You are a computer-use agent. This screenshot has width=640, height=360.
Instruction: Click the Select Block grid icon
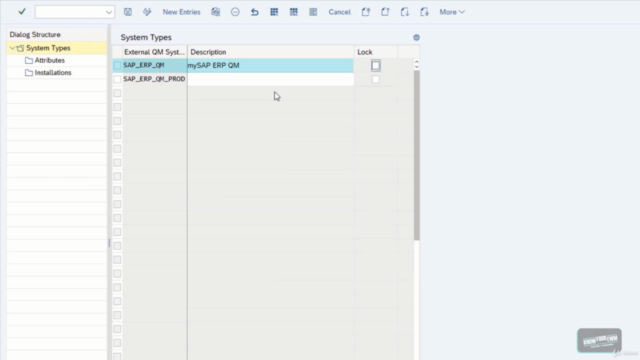293,12
